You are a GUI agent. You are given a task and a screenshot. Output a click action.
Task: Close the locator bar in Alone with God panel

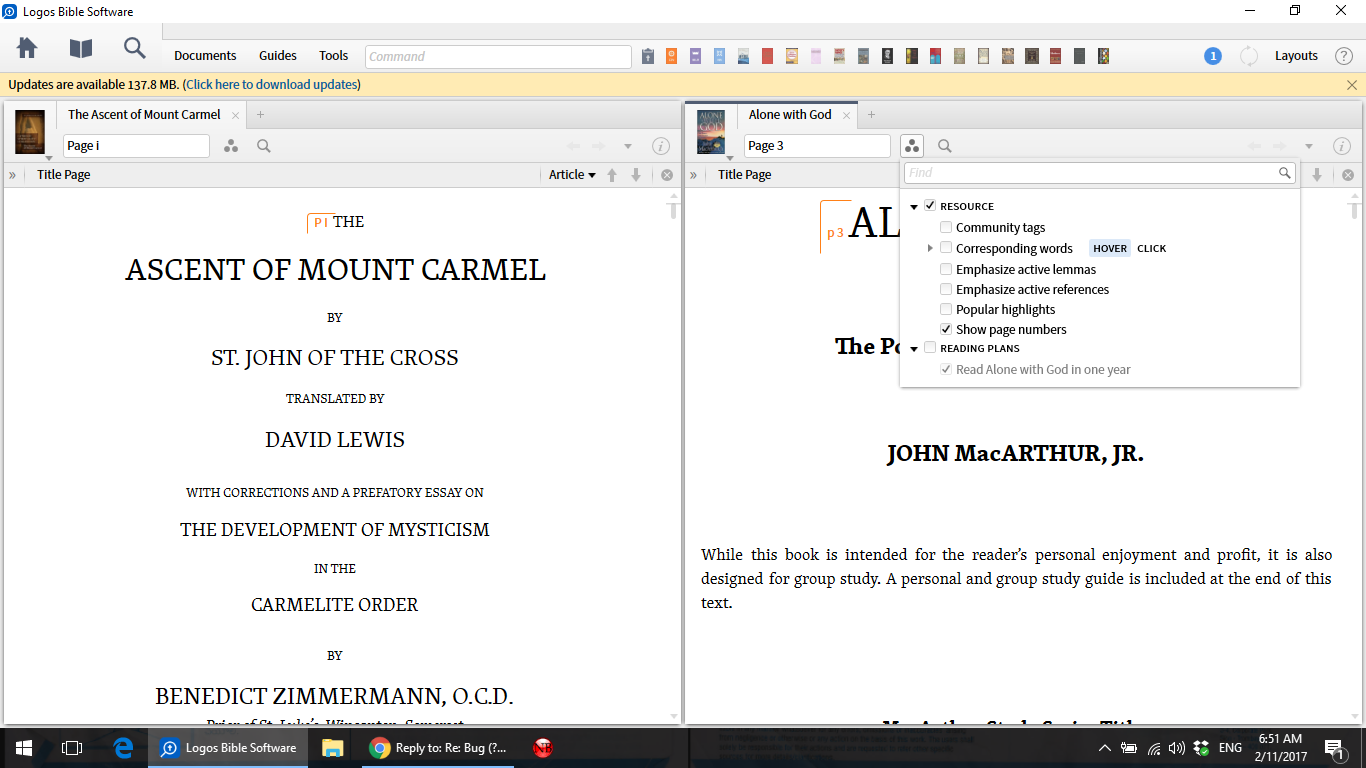coord(1347,175)
